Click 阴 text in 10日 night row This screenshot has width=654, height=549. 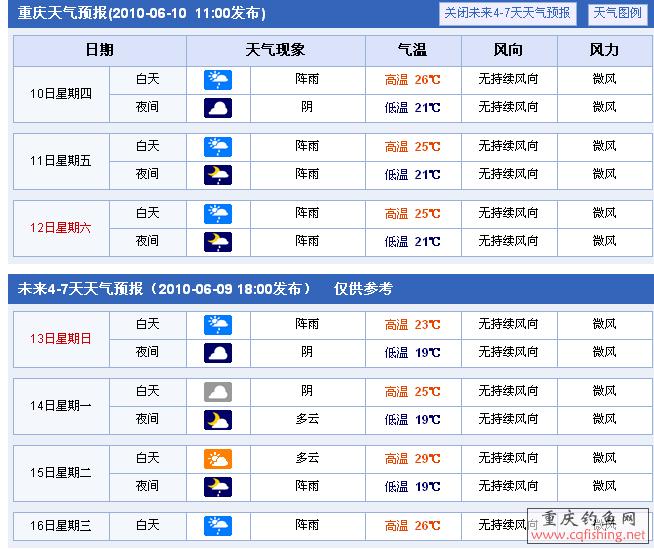pos(307,107)
